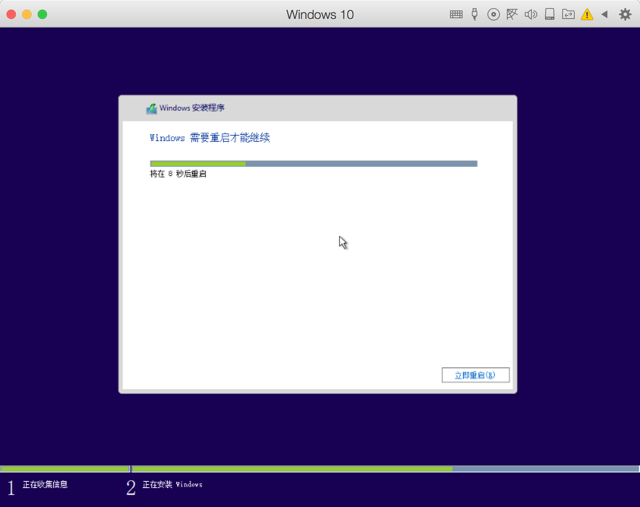Screen dimensions: 640x507
Task: Click the Windows 安装程序 setup icon
Action: 151,109
